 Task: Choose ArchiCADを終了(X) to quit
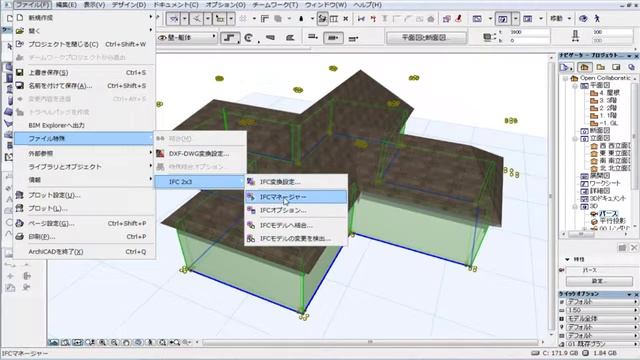84,251
